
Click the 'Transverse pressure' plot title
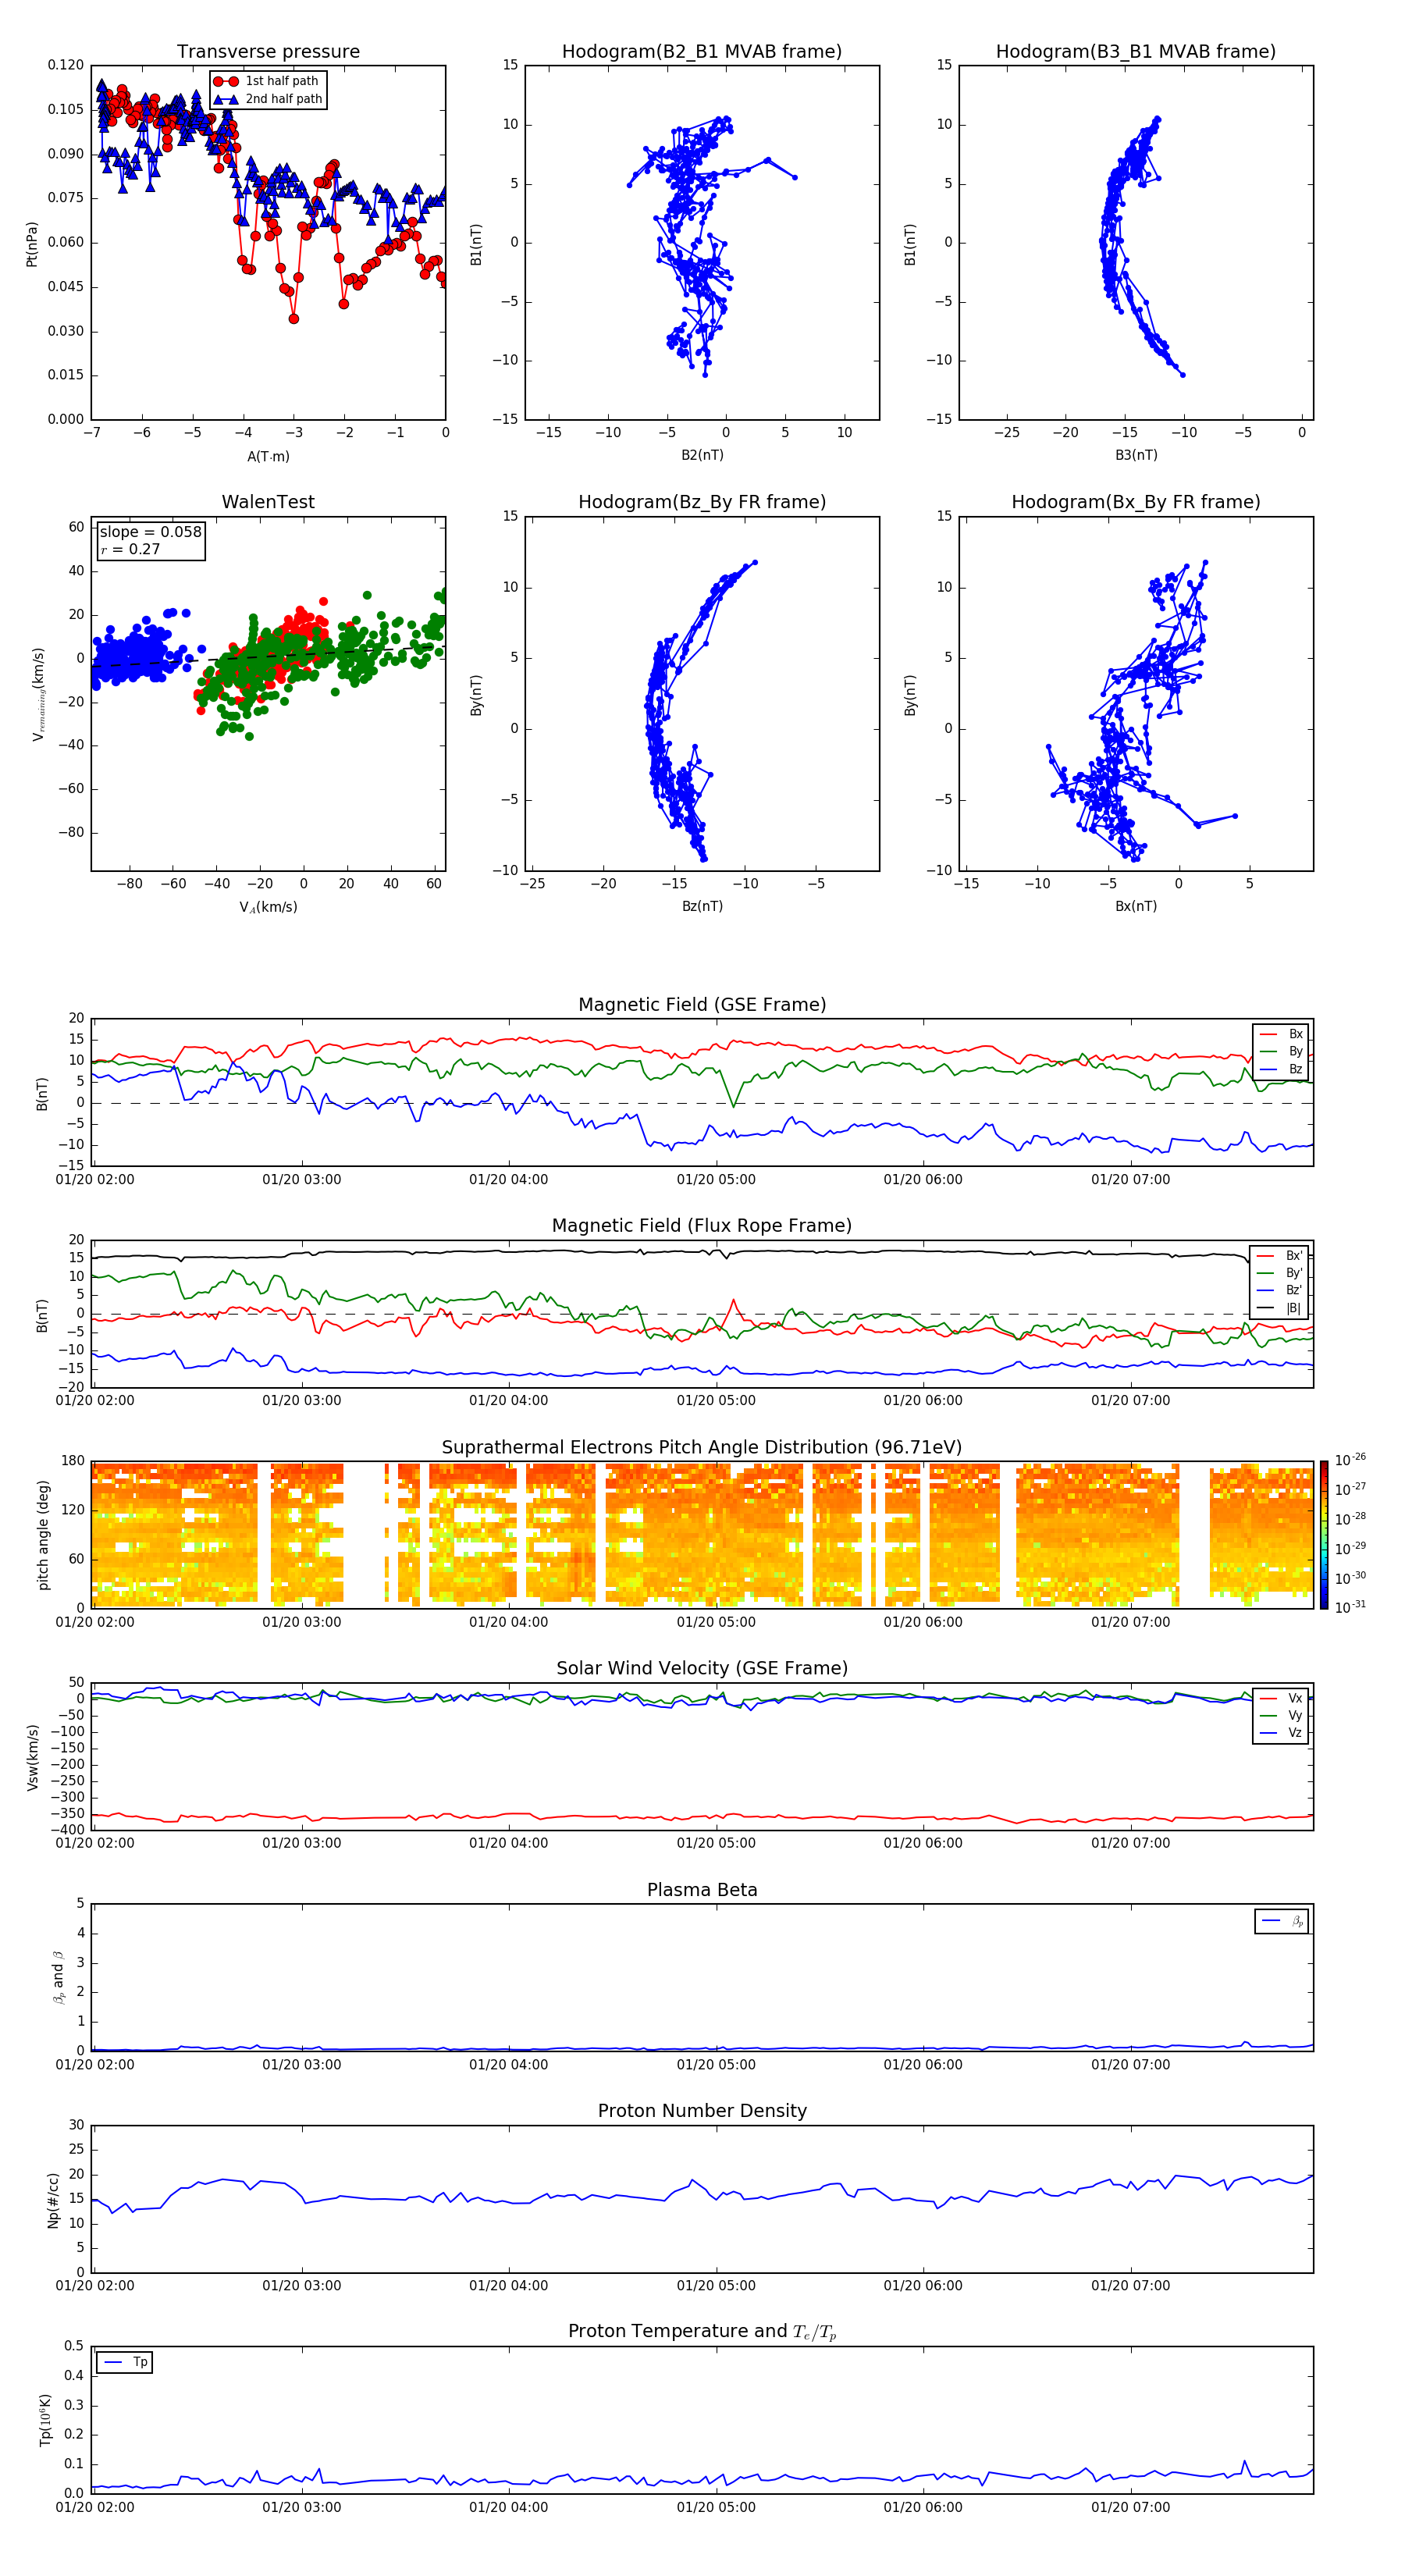[x=268, y=51]
